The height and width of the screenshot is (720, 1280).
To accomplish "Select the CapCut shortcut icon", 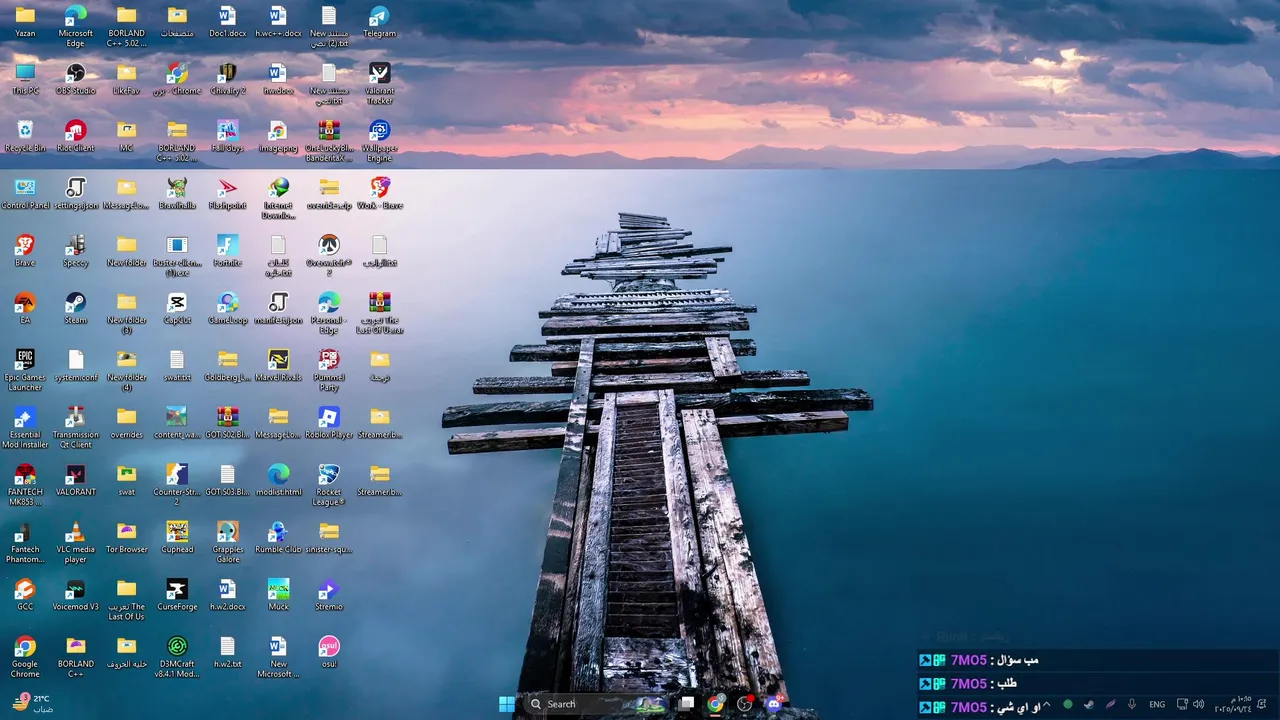I will [177, 308].
